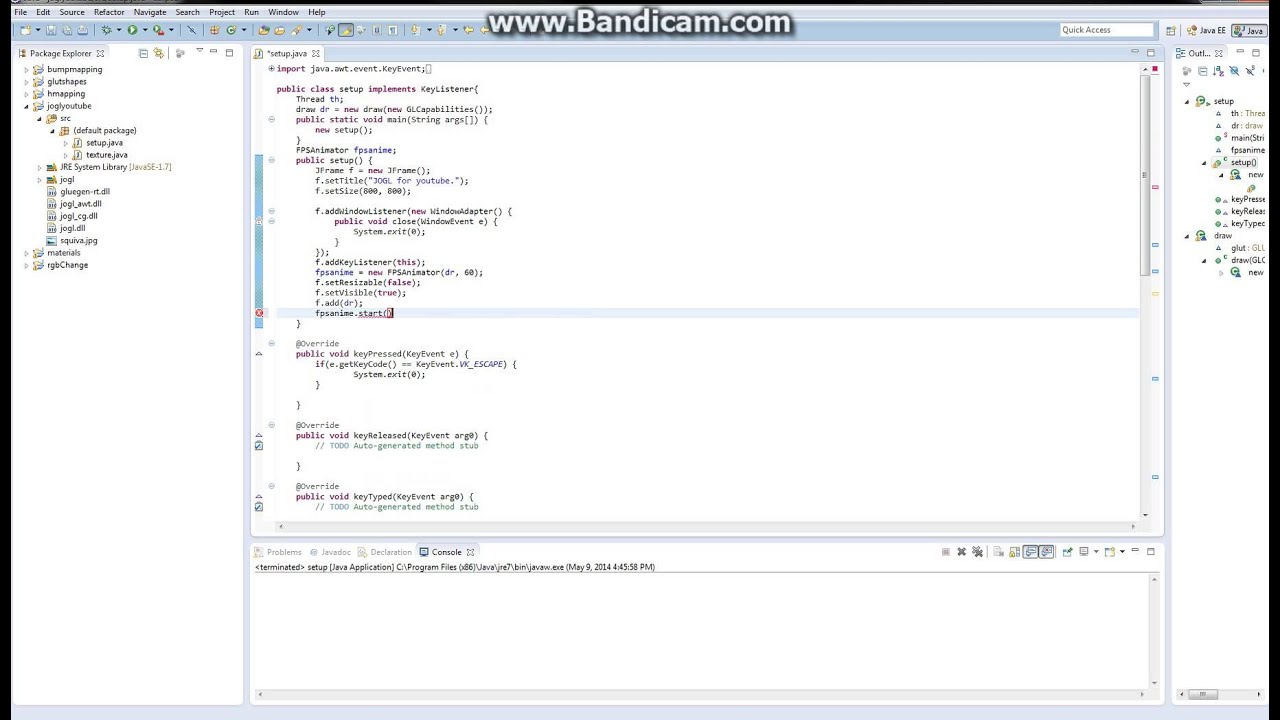Open the Refactor menu
The width and height of the screenshot is (1280, 720).
pyautogui.click(x=109, y=12)
